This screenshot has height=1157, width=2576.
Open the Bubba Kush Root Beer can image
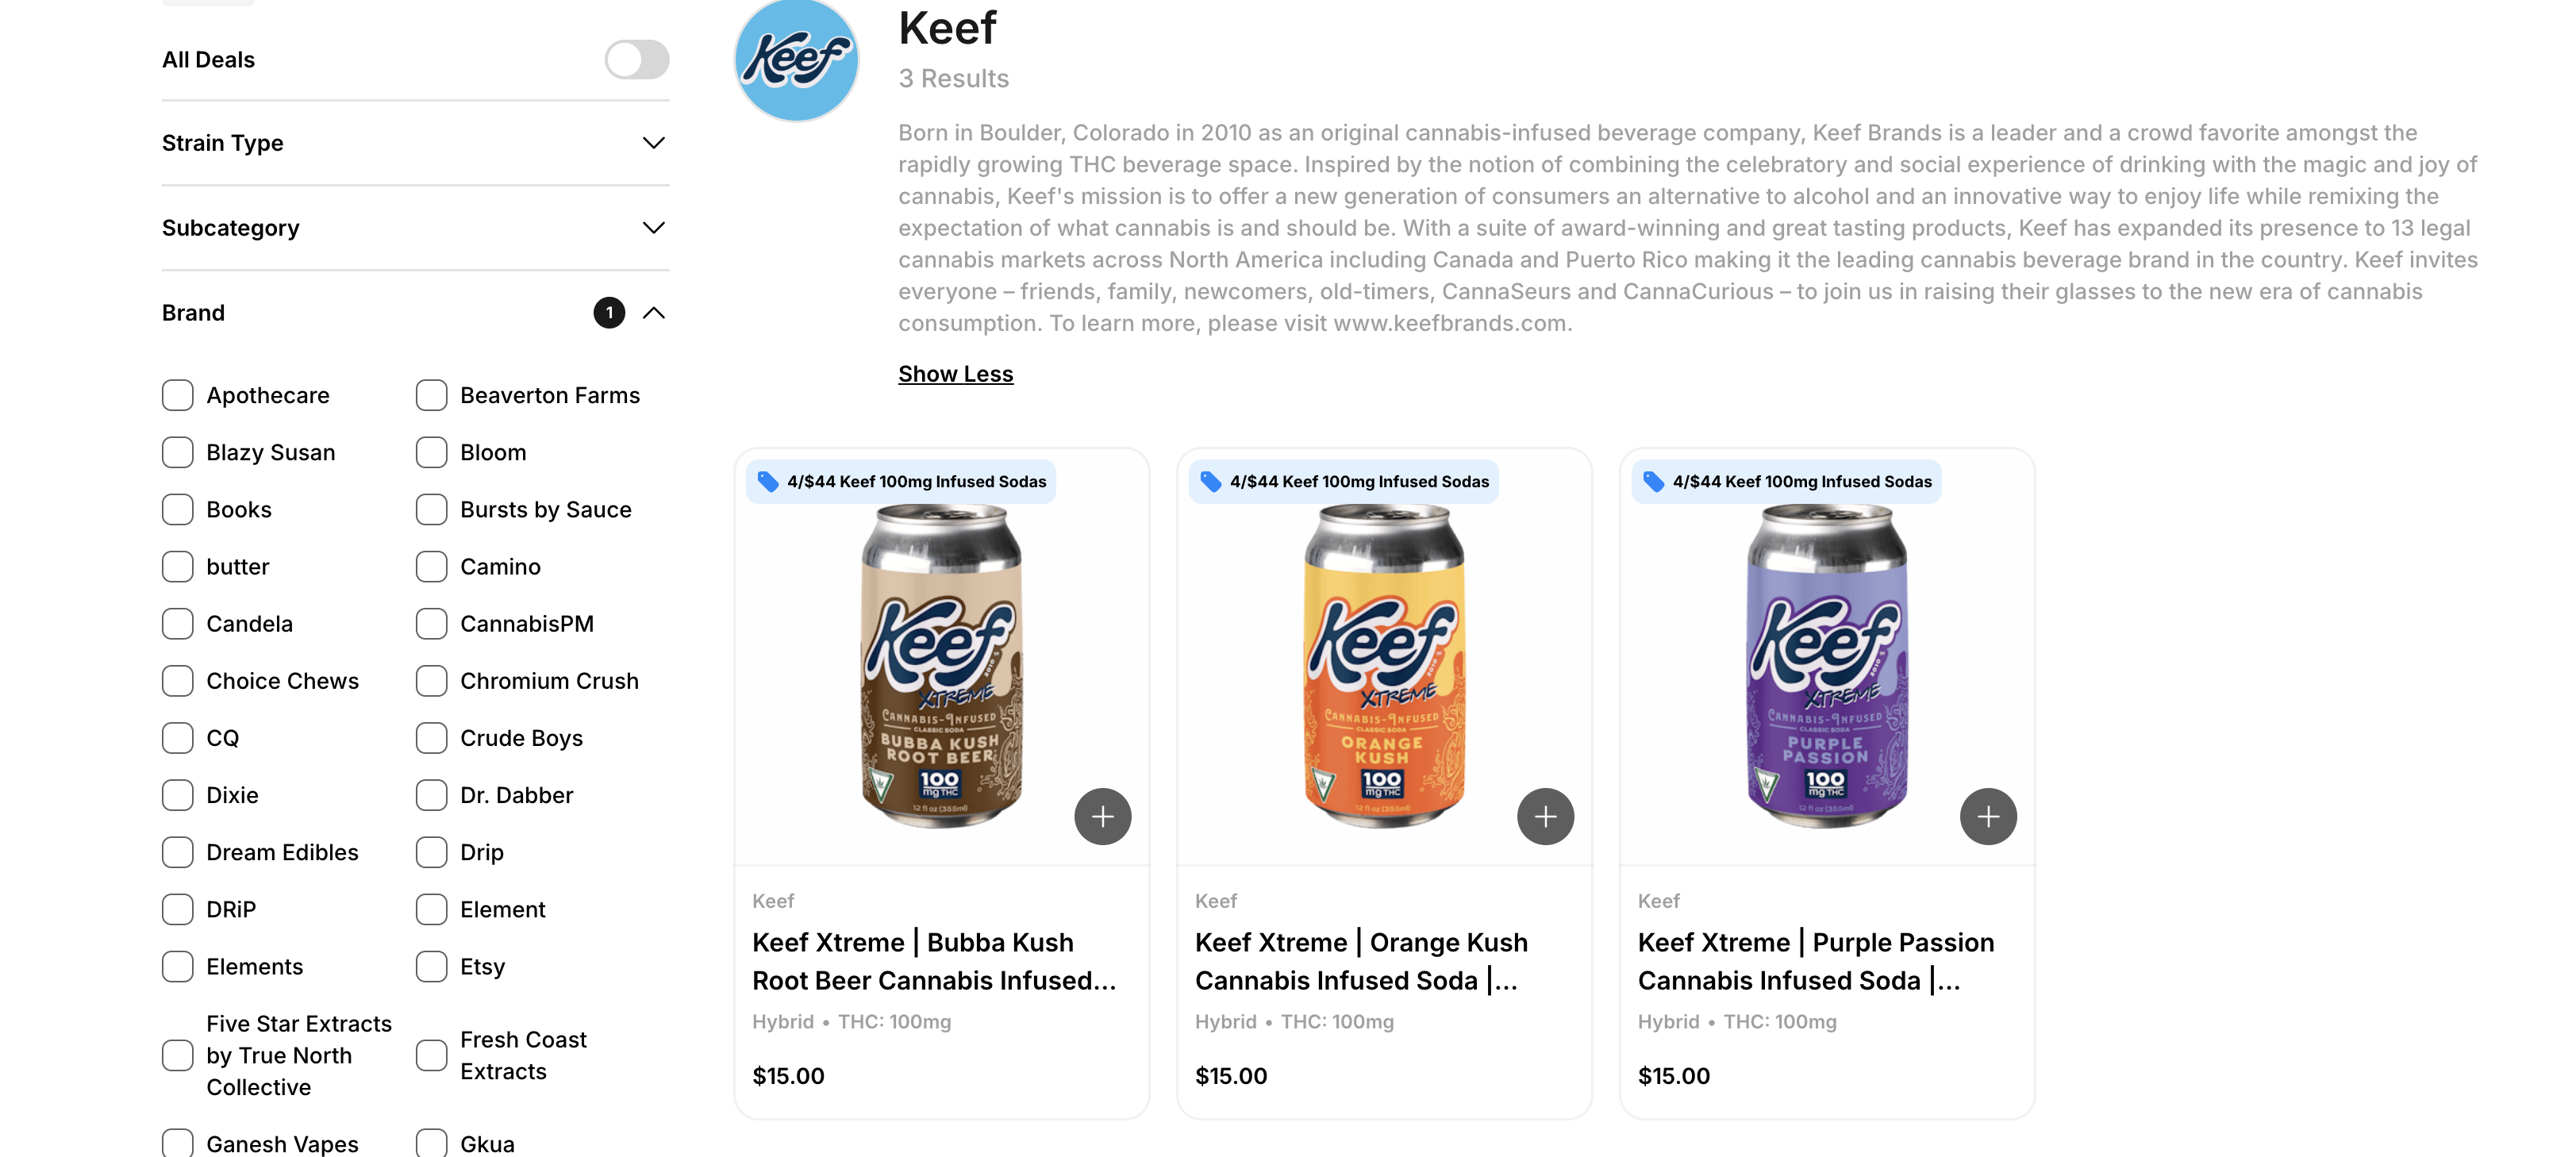(x=941, y=665)
